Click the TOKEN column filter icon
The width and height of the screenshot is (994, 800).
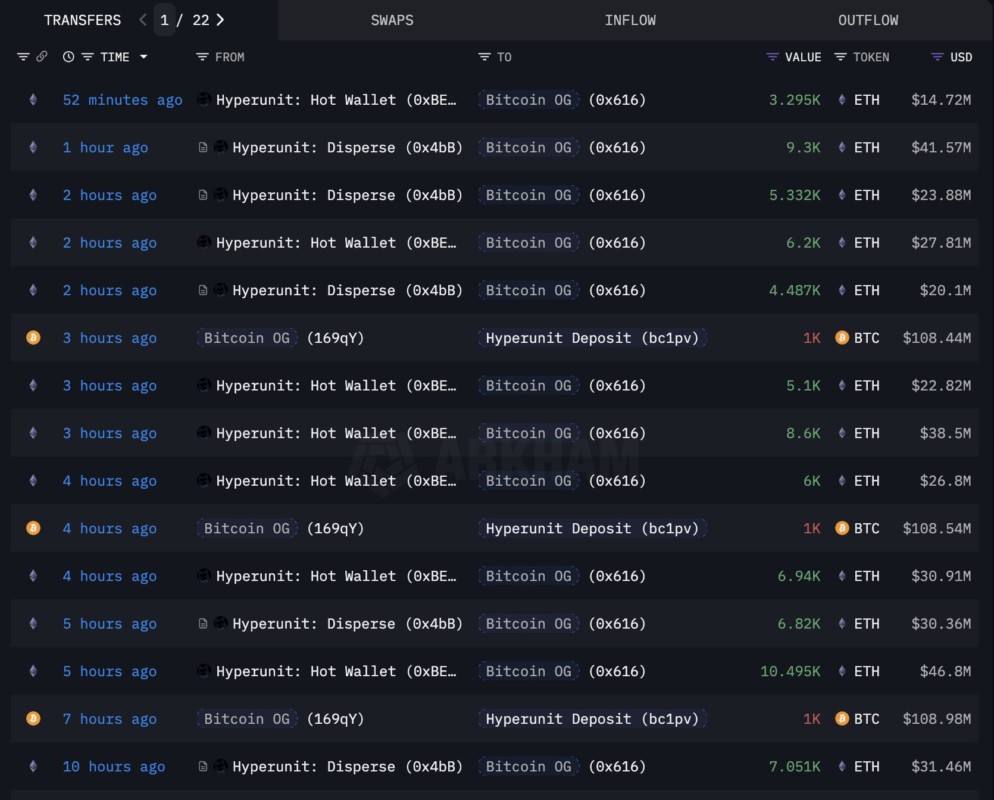(840, 57)
